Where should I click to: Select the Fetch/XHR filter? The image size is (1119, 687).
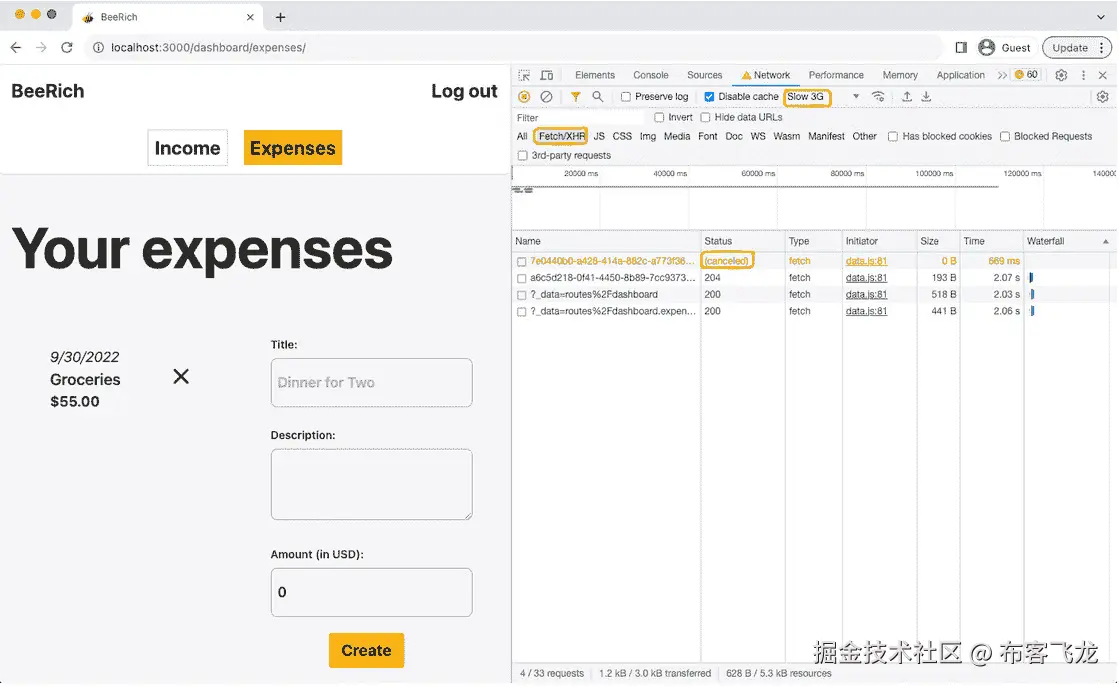point(560,136)
